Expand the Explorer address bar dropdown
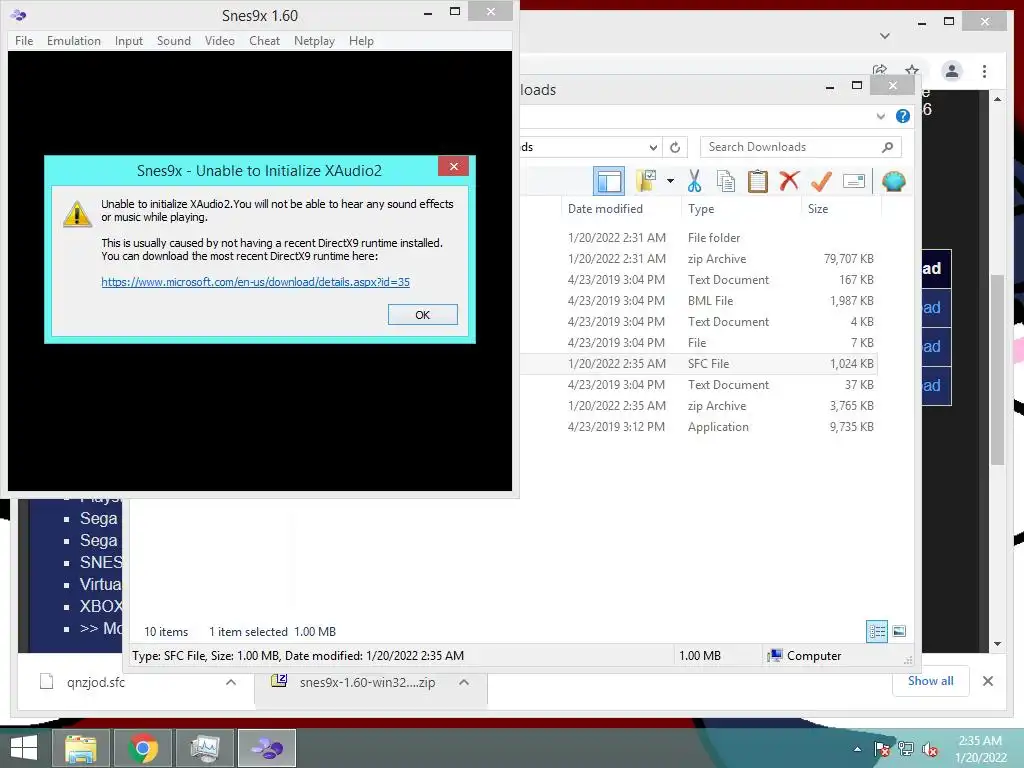Viewport: 1024px width, 768px height. 653,147
